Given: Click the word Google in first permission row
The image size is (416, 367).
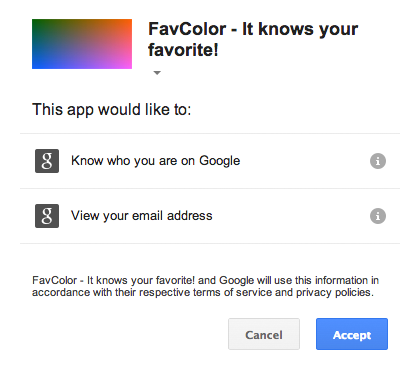Looking at the screenshot, I should pos(220,161).
